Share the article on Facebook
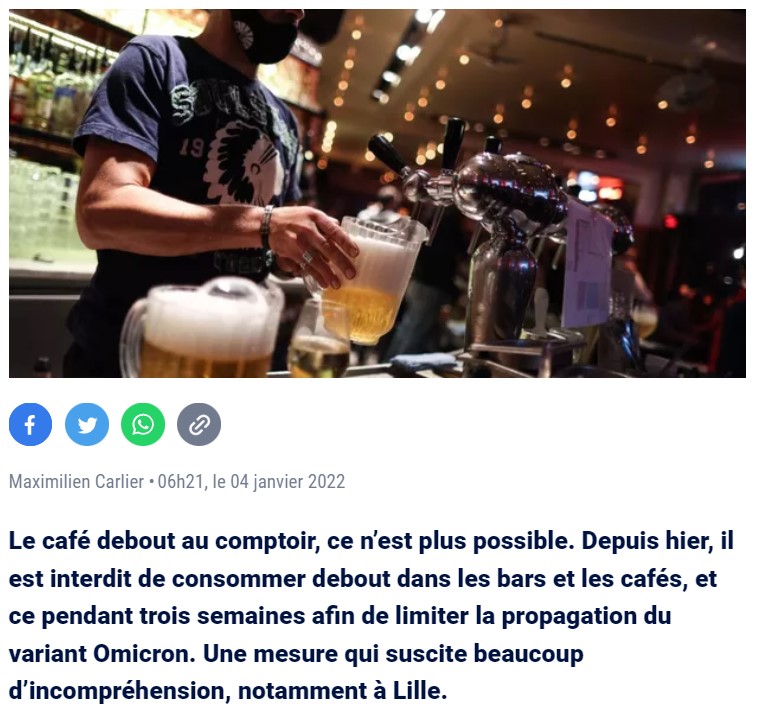The height and width of the screenshot is (716, 776). point(30,425)
